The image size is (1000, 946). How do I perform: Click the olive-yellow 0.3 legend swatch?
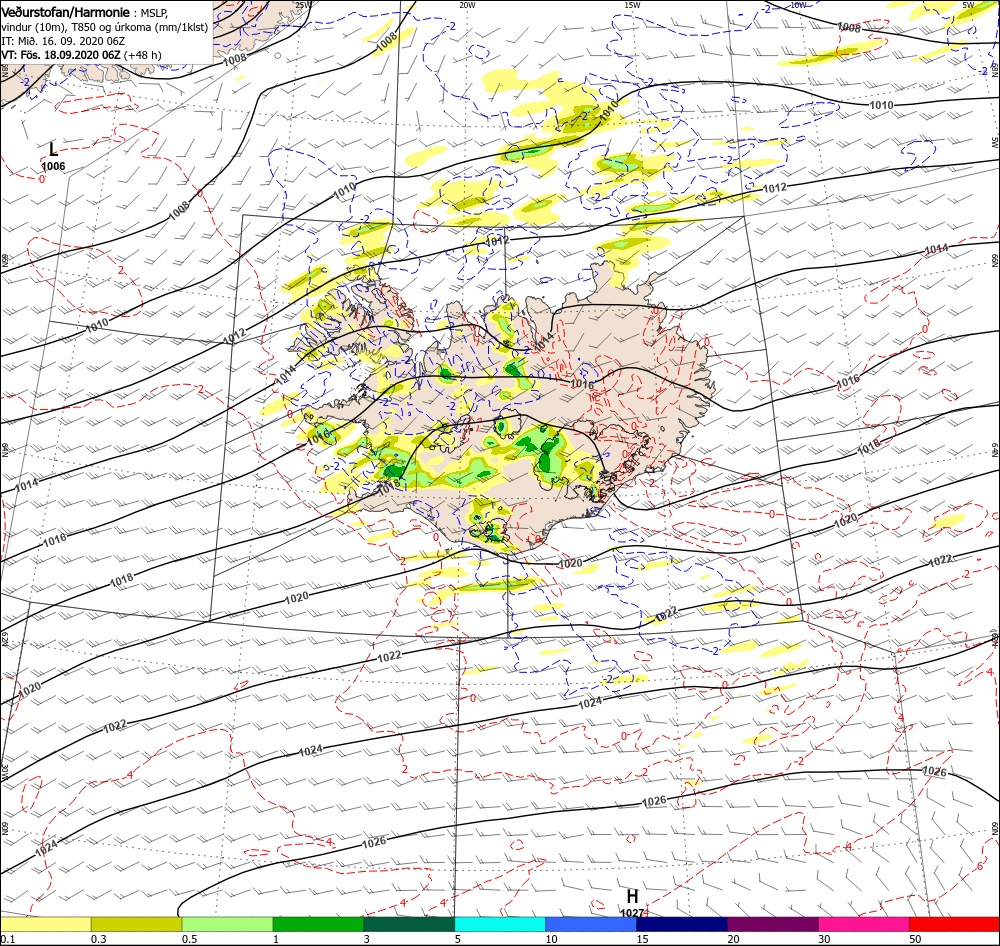point(136,924)
